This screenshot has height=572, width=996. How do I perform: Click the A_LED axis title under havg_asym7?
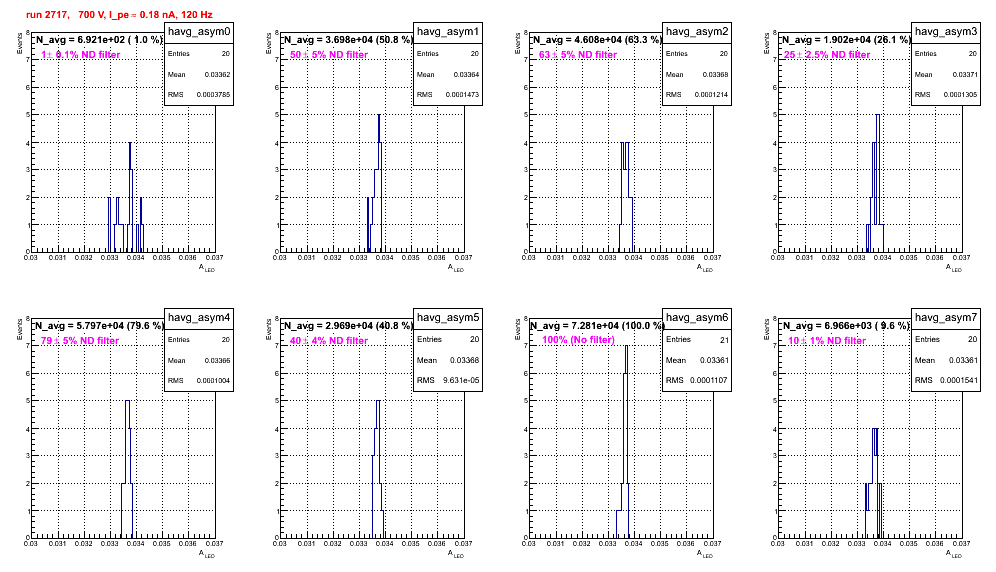click(954, 554)
